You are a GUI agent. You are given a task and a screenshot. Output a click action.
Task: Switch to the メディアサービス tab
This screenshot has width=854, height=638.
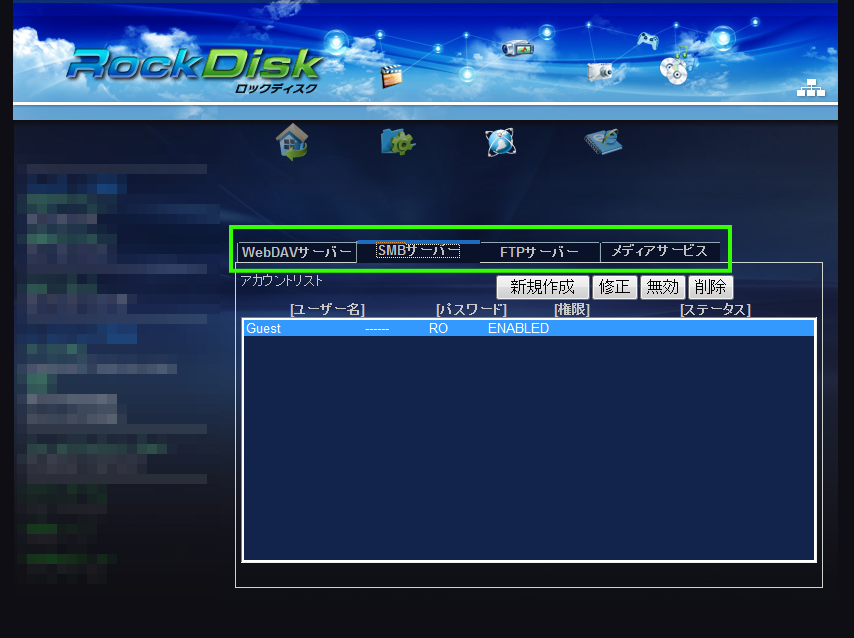click(x=659, y=251)
